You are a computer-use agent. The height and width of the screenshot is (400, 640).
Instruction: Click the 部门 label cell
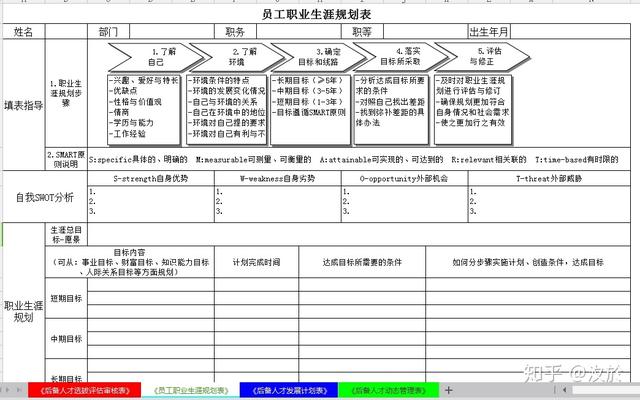tap(109, 31)
